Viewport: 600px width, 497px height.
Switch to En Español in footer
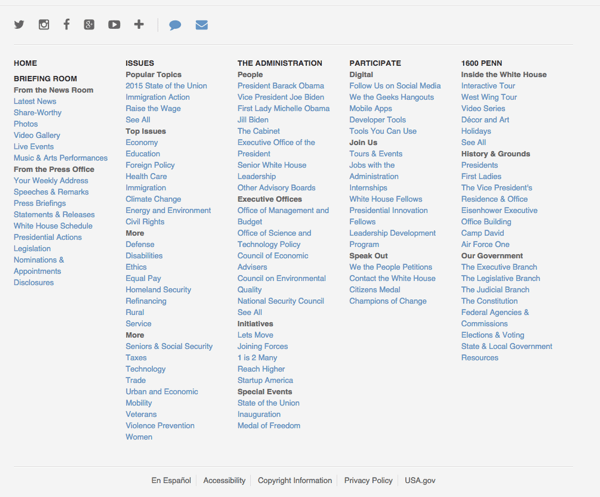tap(171, 480)
